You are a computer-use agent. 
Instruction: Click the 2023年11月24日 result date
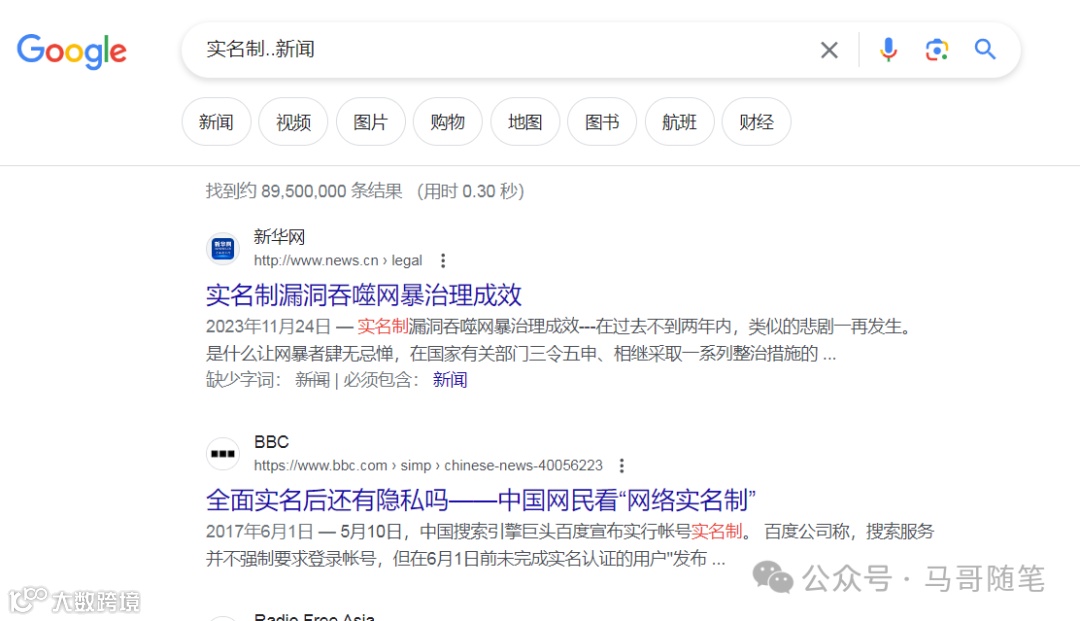[269, 326]
